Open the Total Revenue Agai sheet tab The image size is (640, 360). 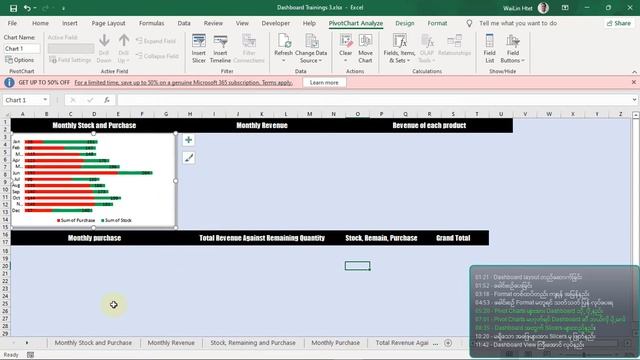click(x=402, y=343)
